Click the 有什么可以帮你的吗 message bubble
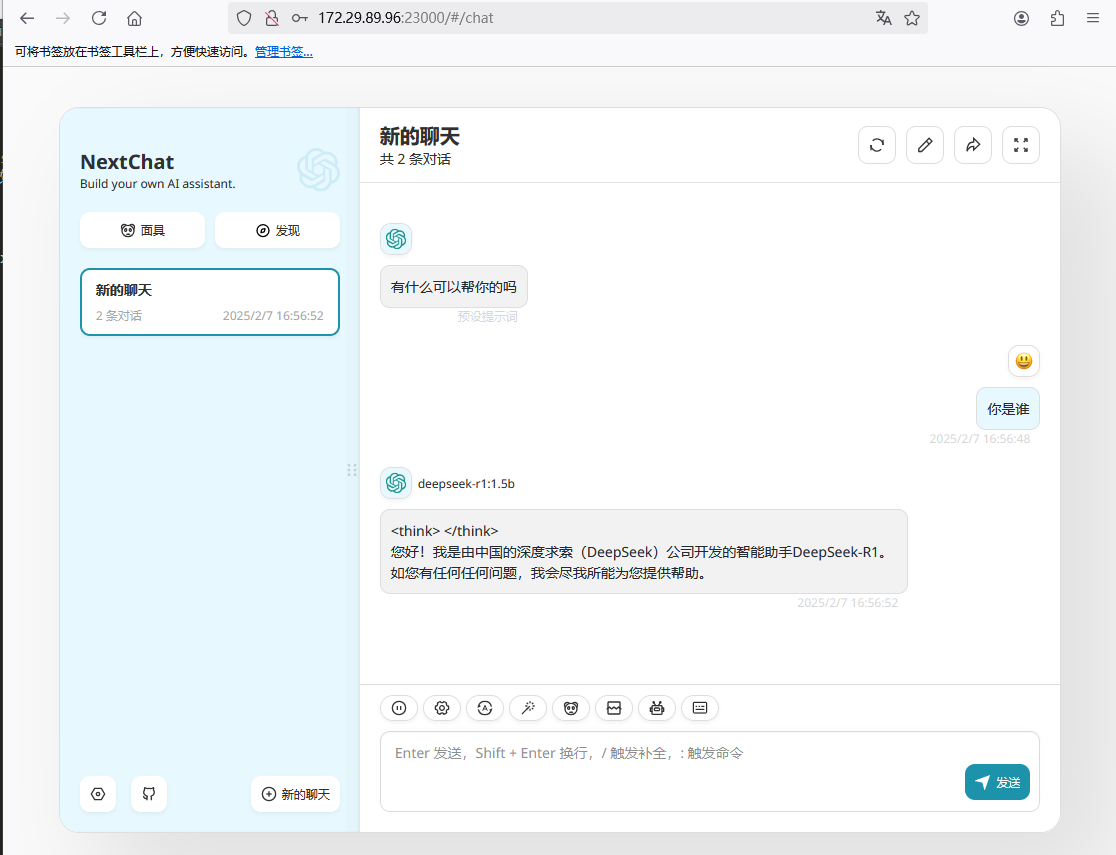The height and width of the screenshot is (855, 1116). click(x=453, y=287)
